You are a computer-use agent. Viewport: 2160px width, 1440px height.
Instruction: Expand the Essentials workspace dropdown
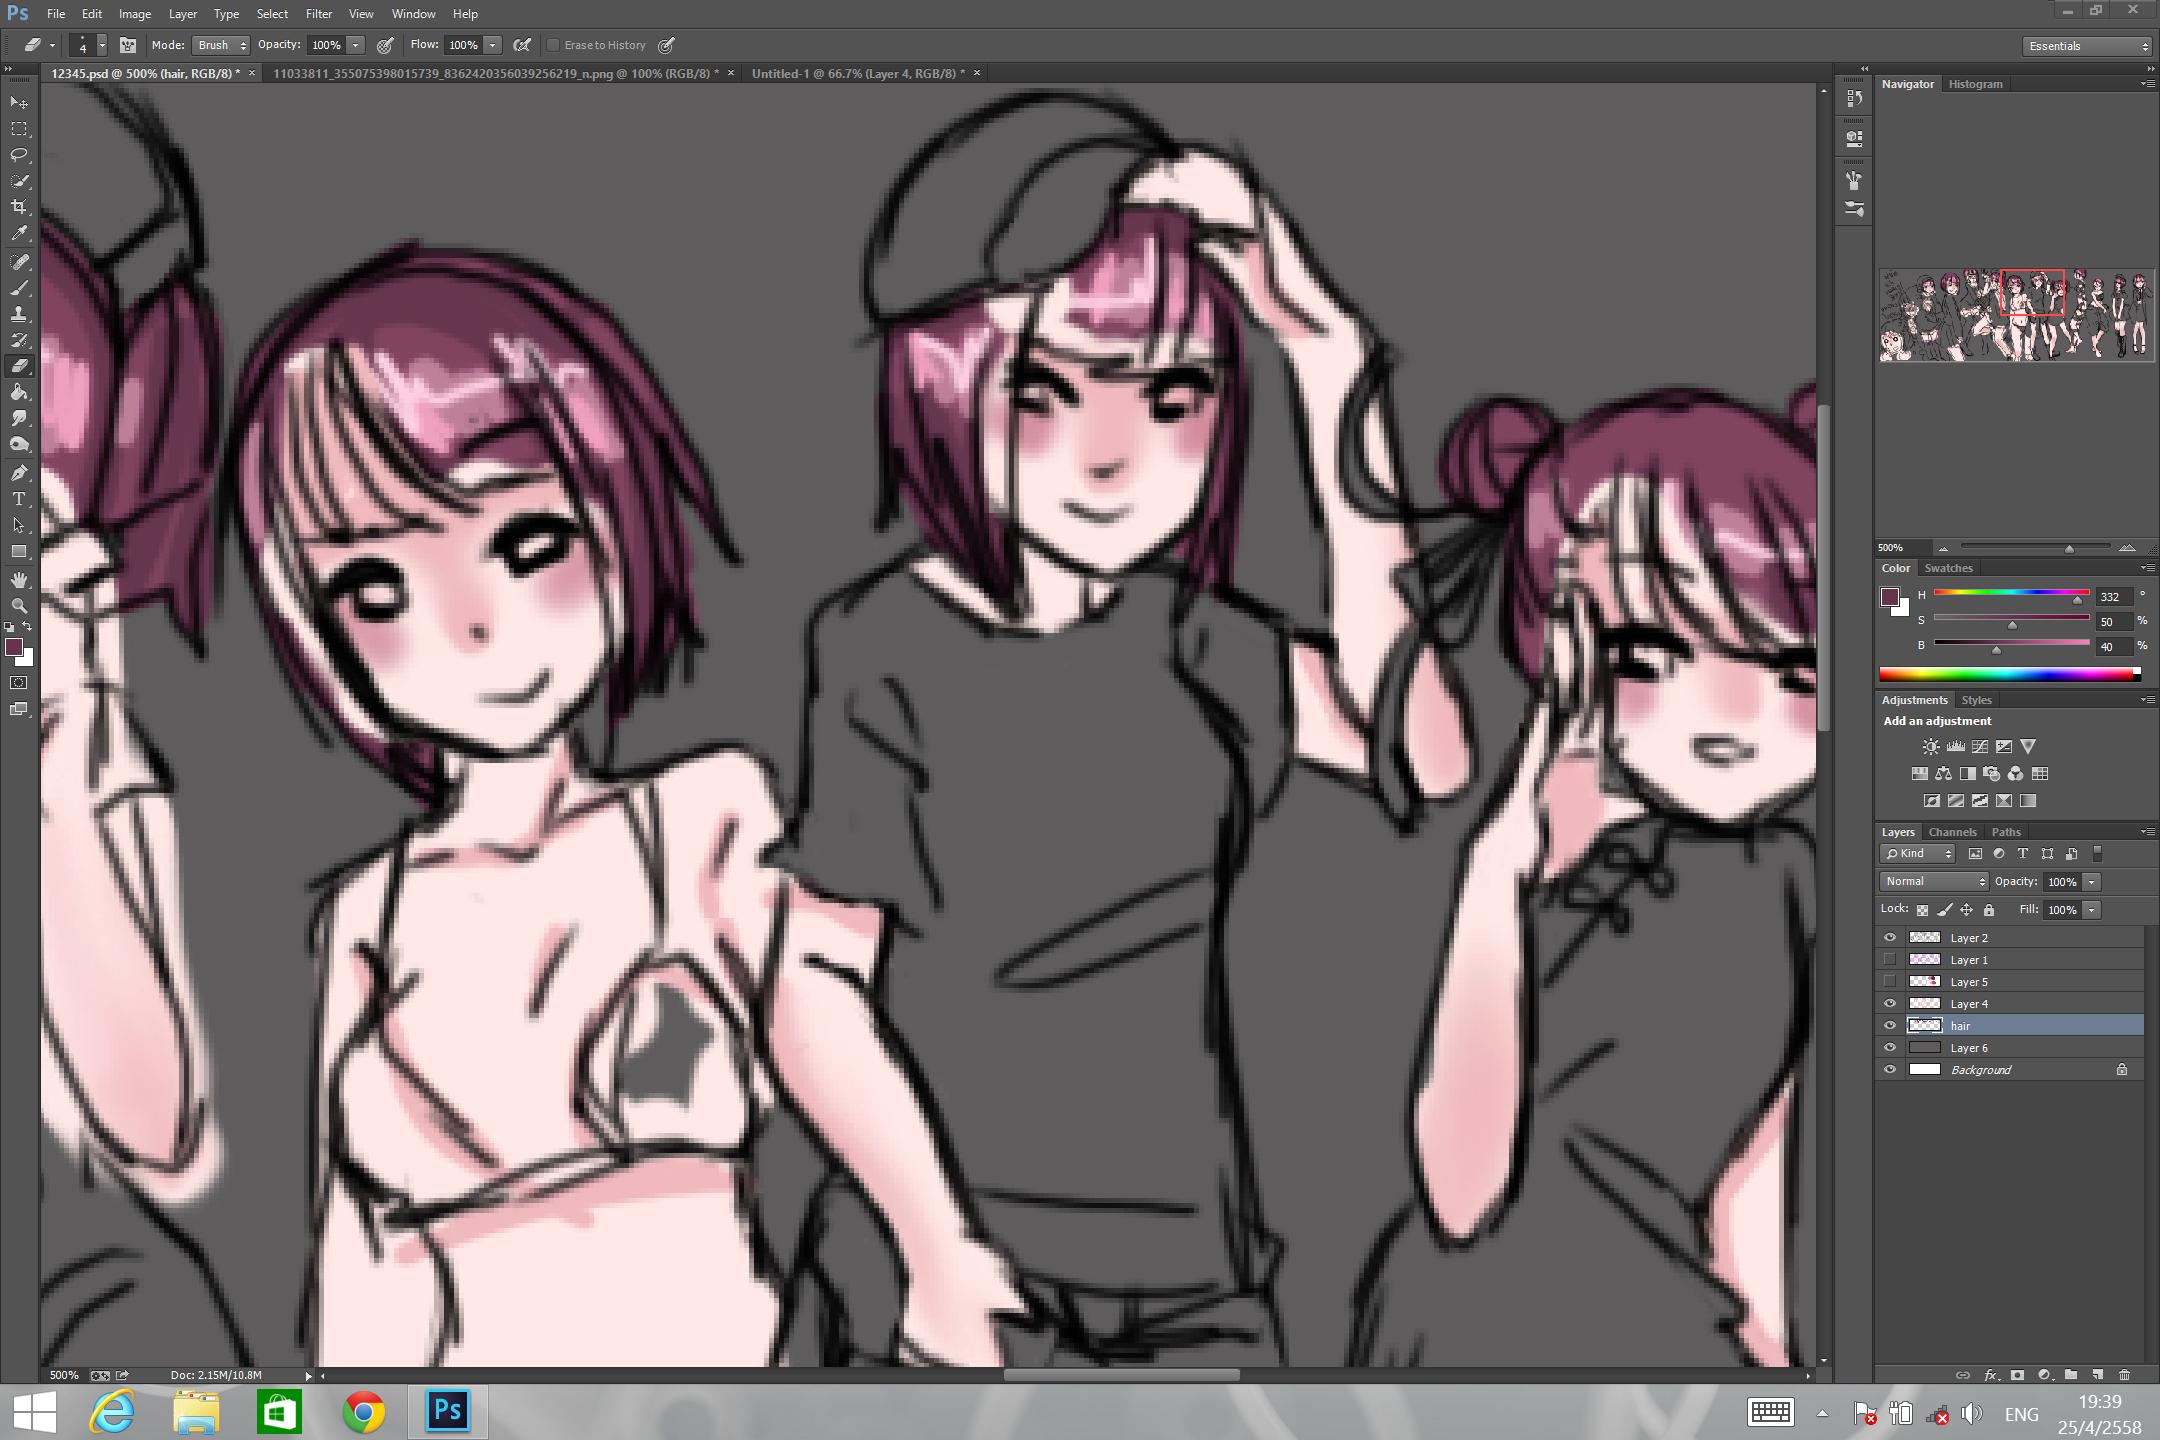coord(2086,46)
